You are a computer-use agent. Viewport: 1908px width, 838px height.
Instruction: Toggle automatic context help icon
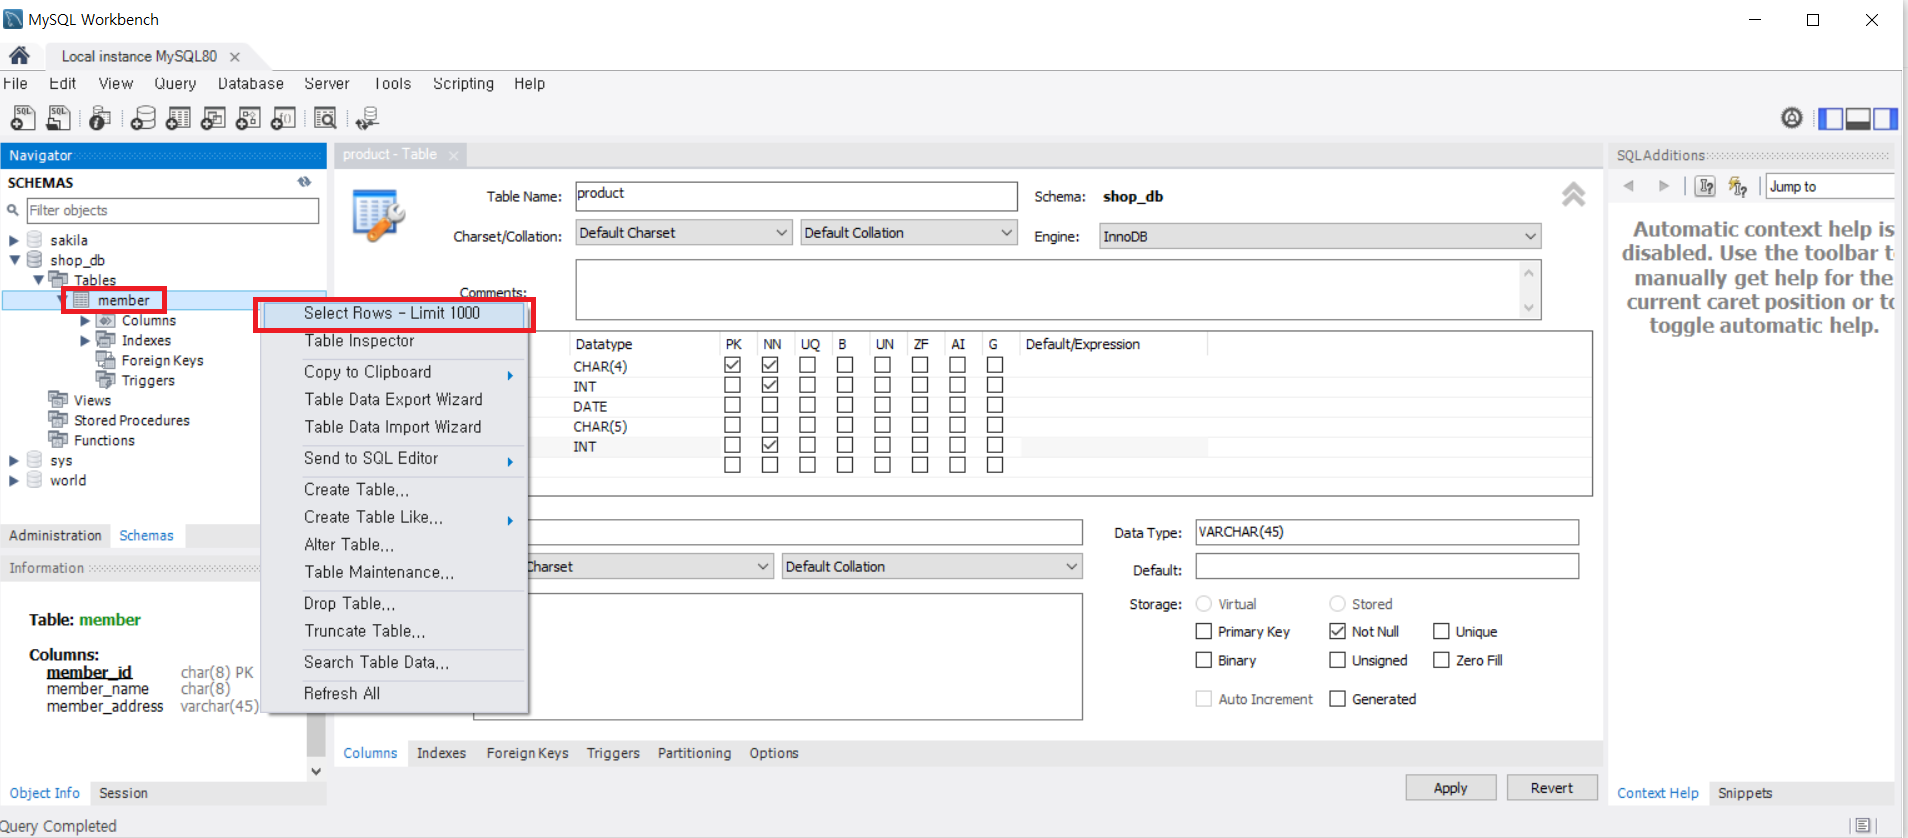[x=1738, y=186]
